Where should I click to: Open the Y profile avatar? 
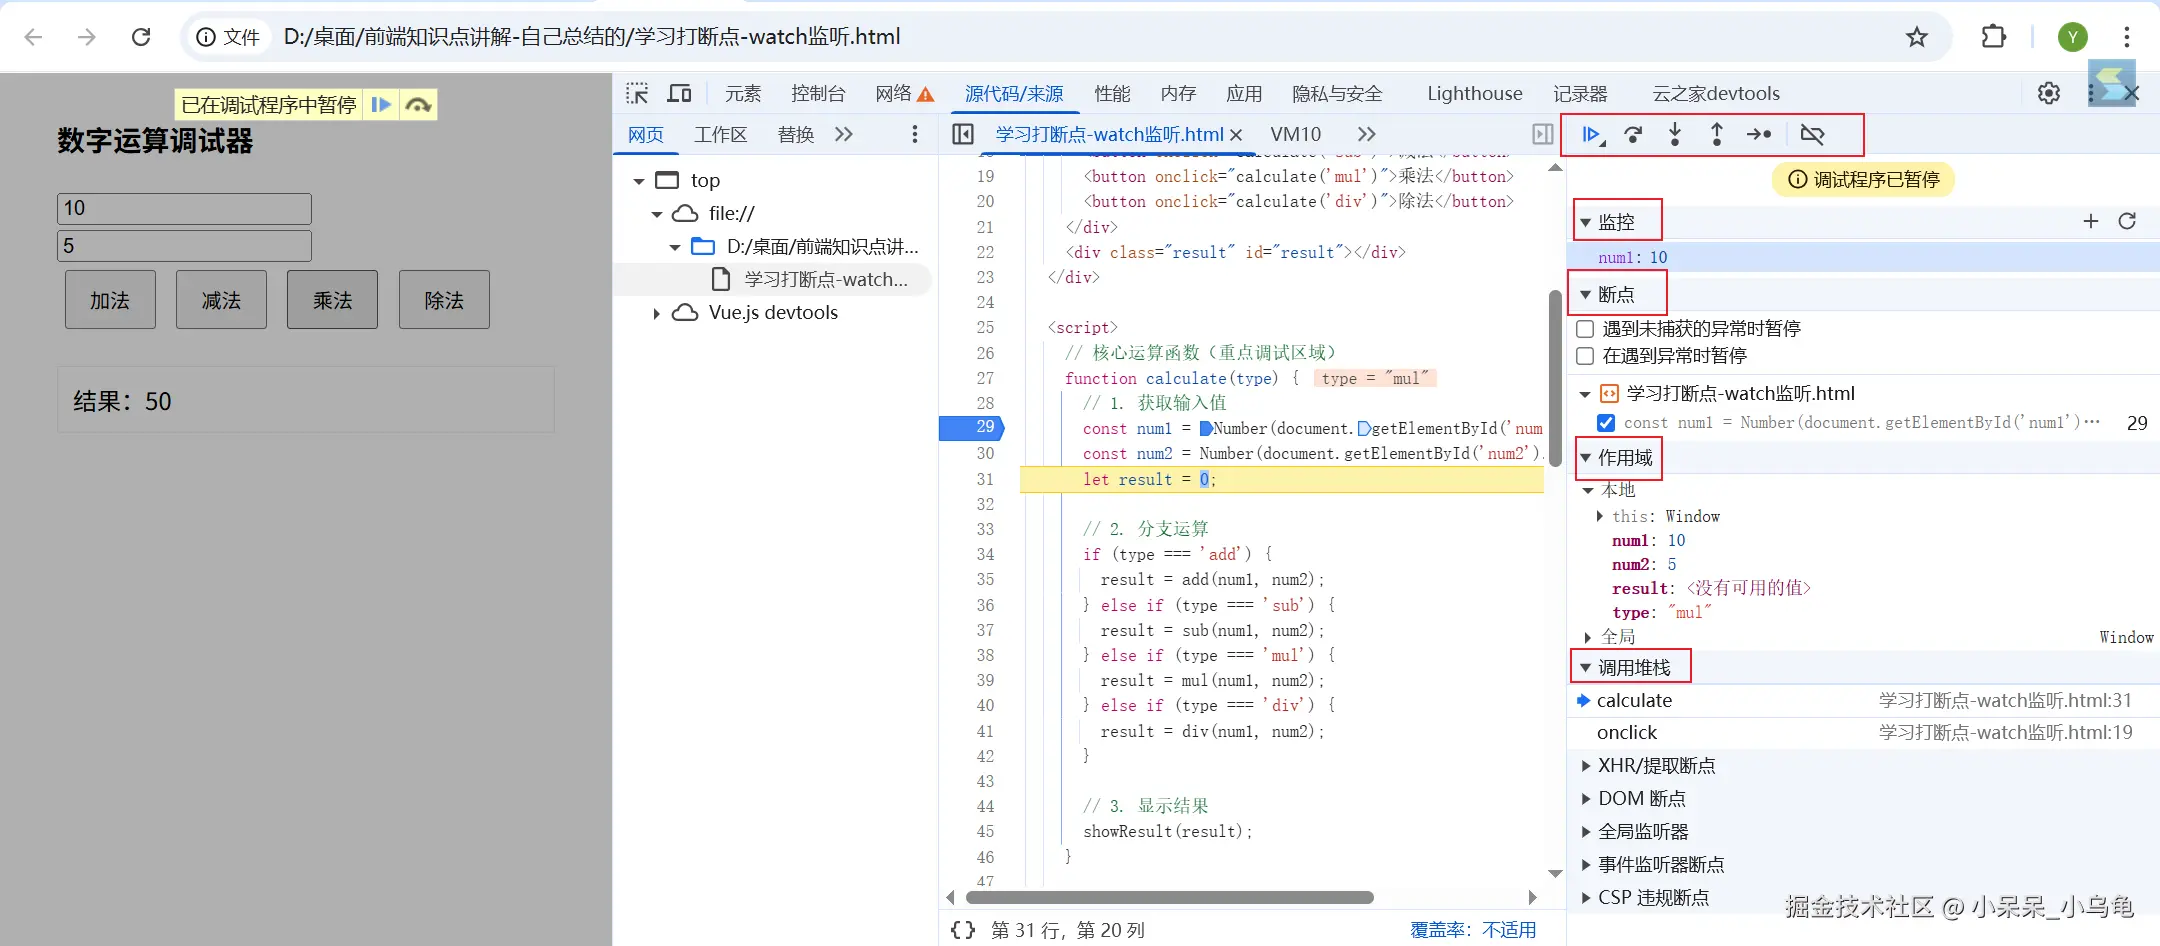point(2072,37)
